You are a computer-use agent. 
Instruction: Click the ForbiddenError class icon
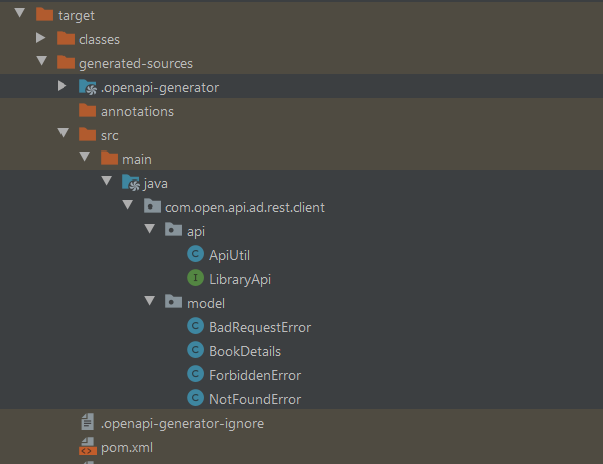[195, 374]
